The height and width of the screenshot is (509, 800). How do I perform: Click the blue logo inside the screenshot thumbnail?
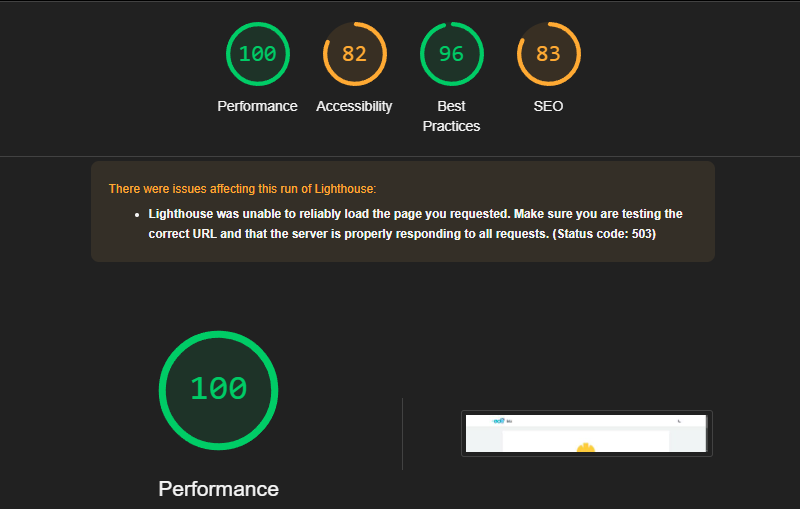point(498,421)
